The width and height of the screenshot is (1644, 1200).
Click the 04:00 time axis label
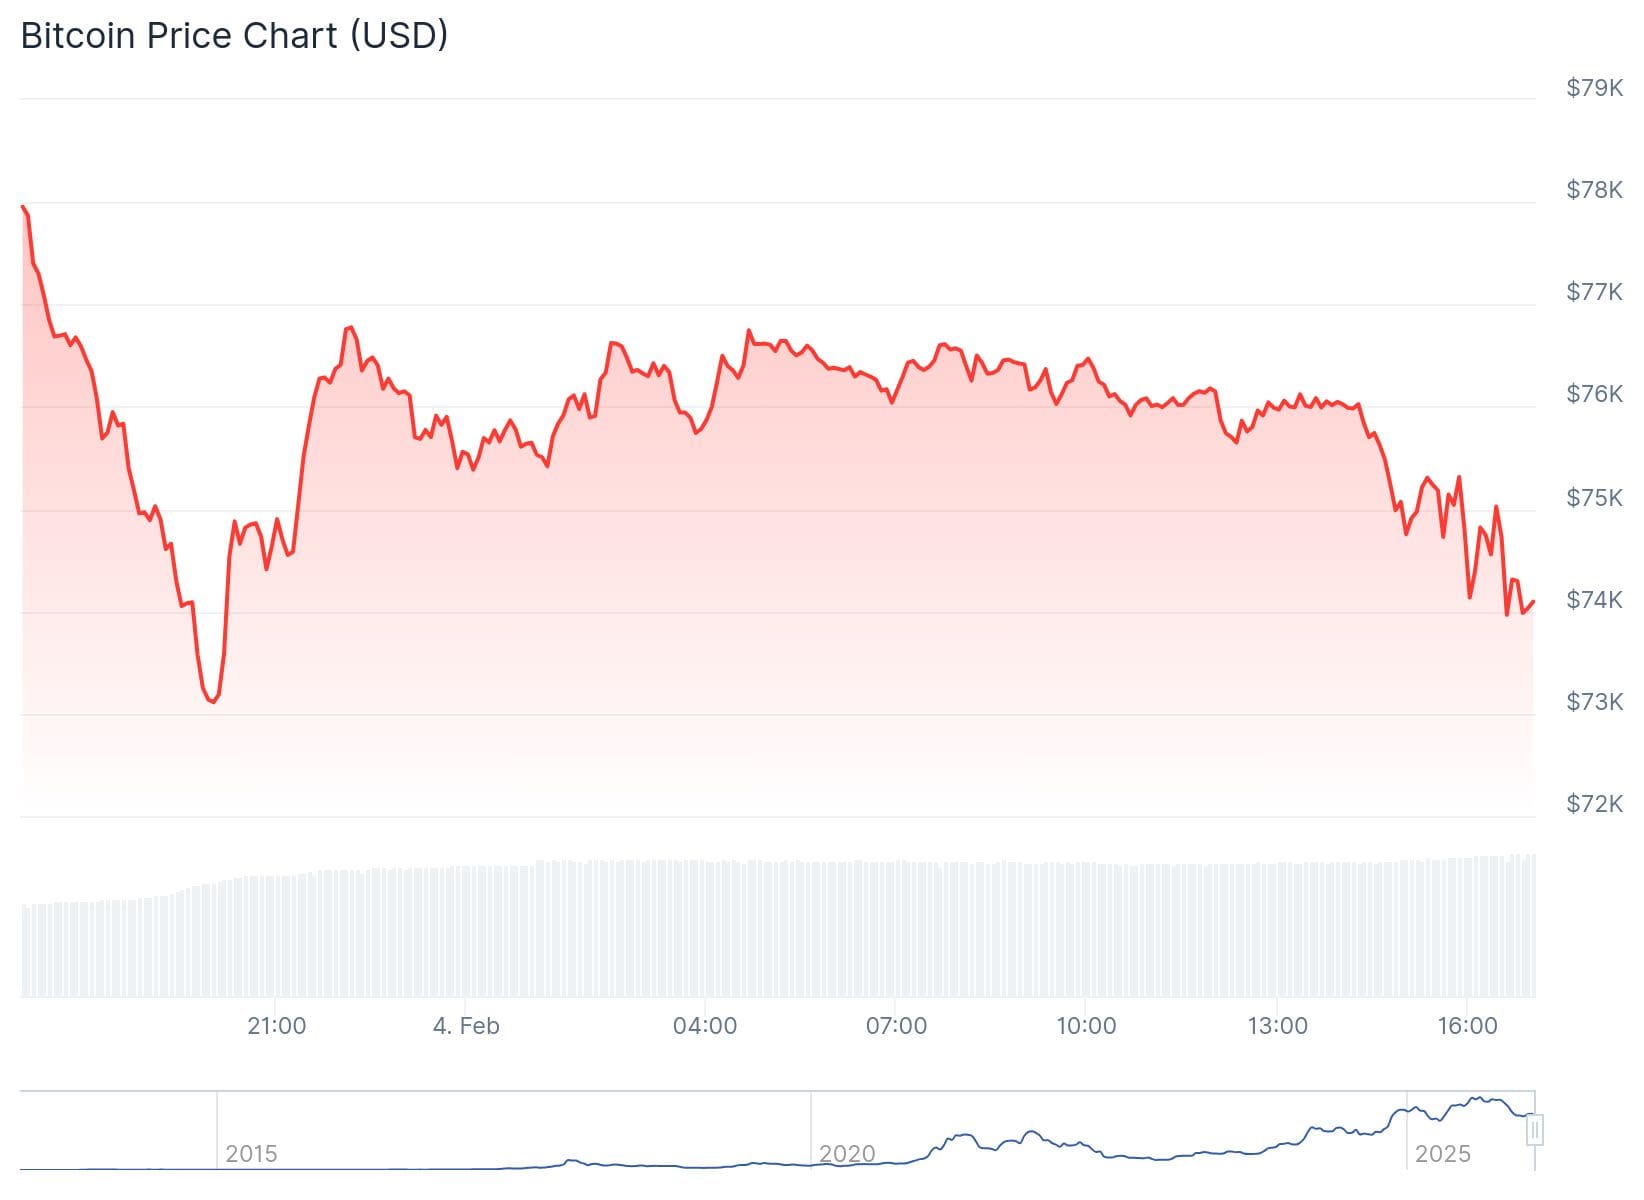tap(705, 1026)
